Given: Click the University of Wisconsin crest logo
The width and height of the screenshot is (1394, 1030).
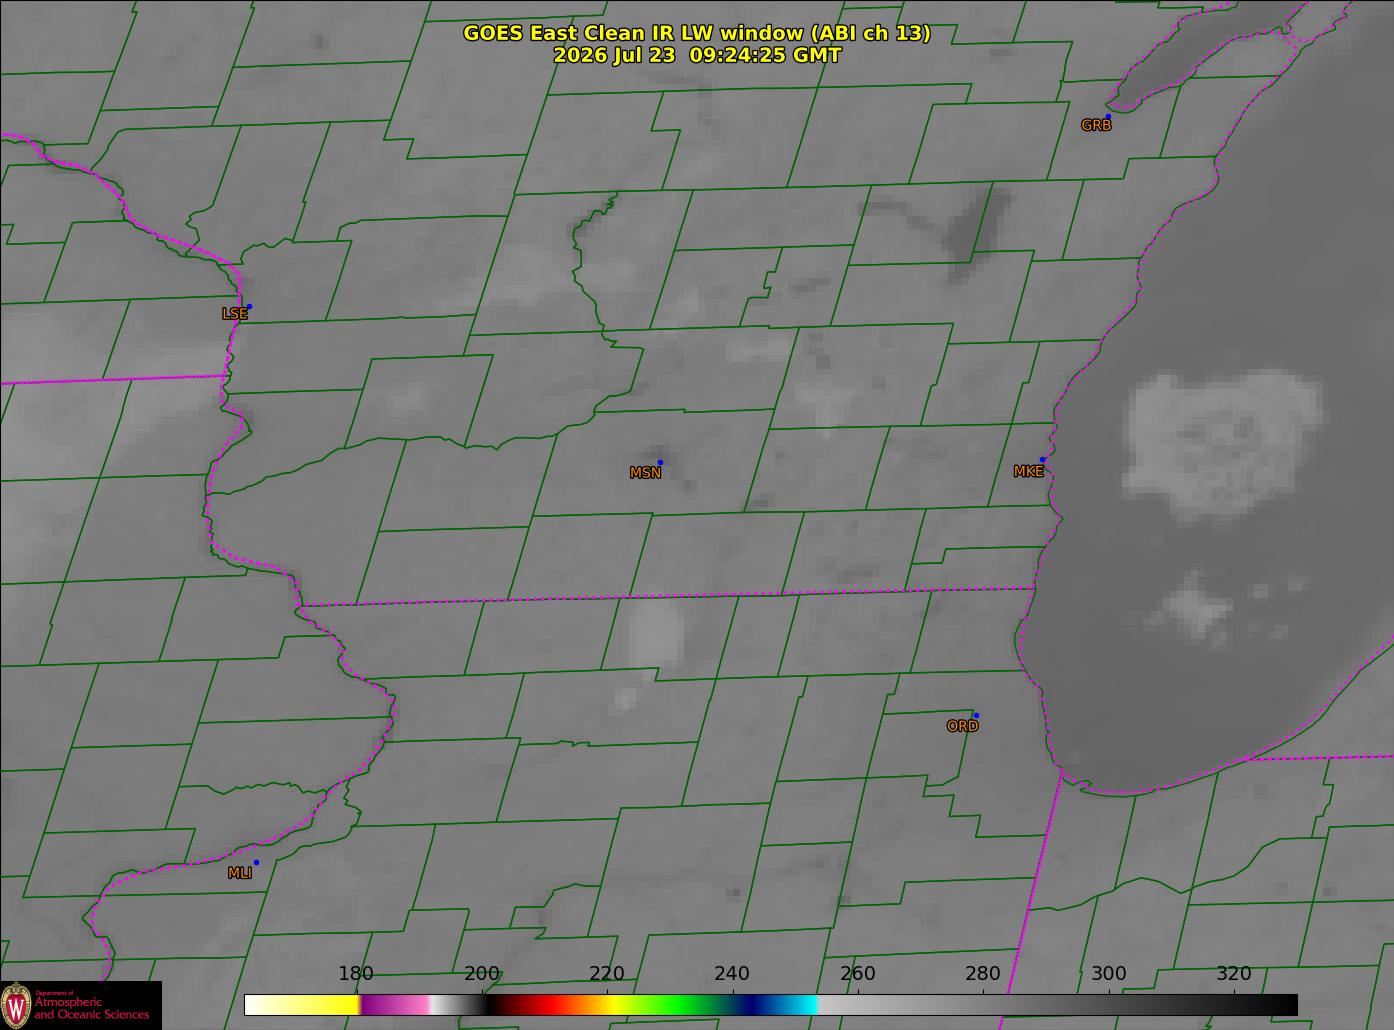Looking at the screenshot, I should point(16,1004).
